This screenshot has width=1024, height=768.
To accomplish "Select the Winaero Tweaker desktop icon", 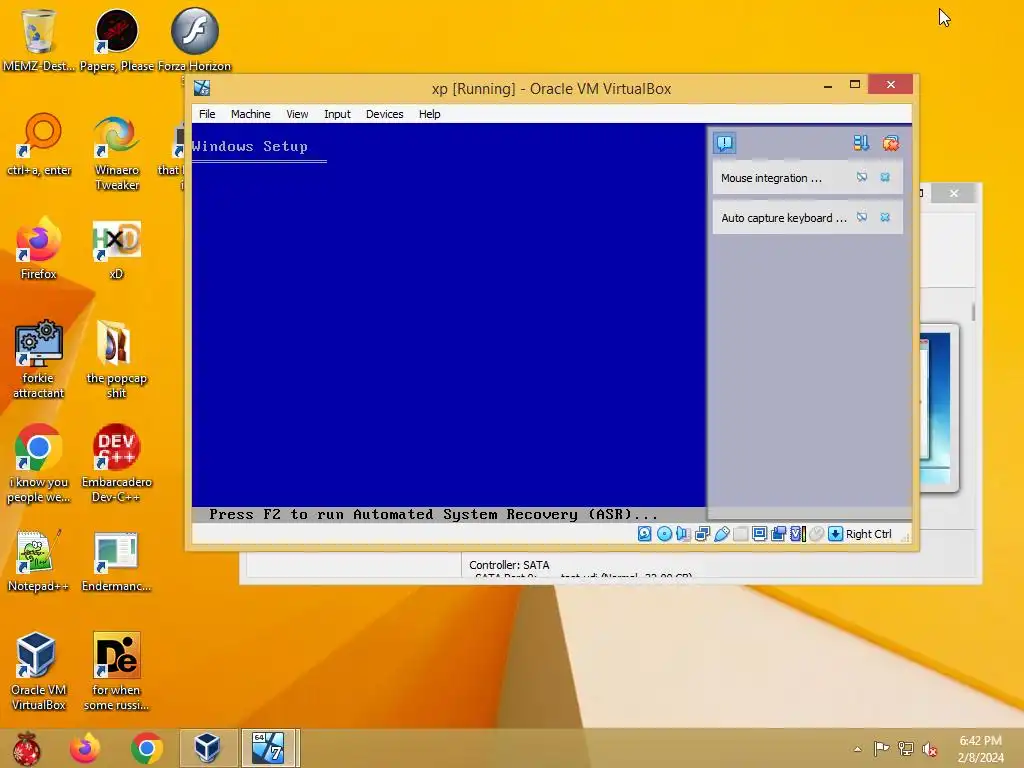I will [x=116, y=152].
